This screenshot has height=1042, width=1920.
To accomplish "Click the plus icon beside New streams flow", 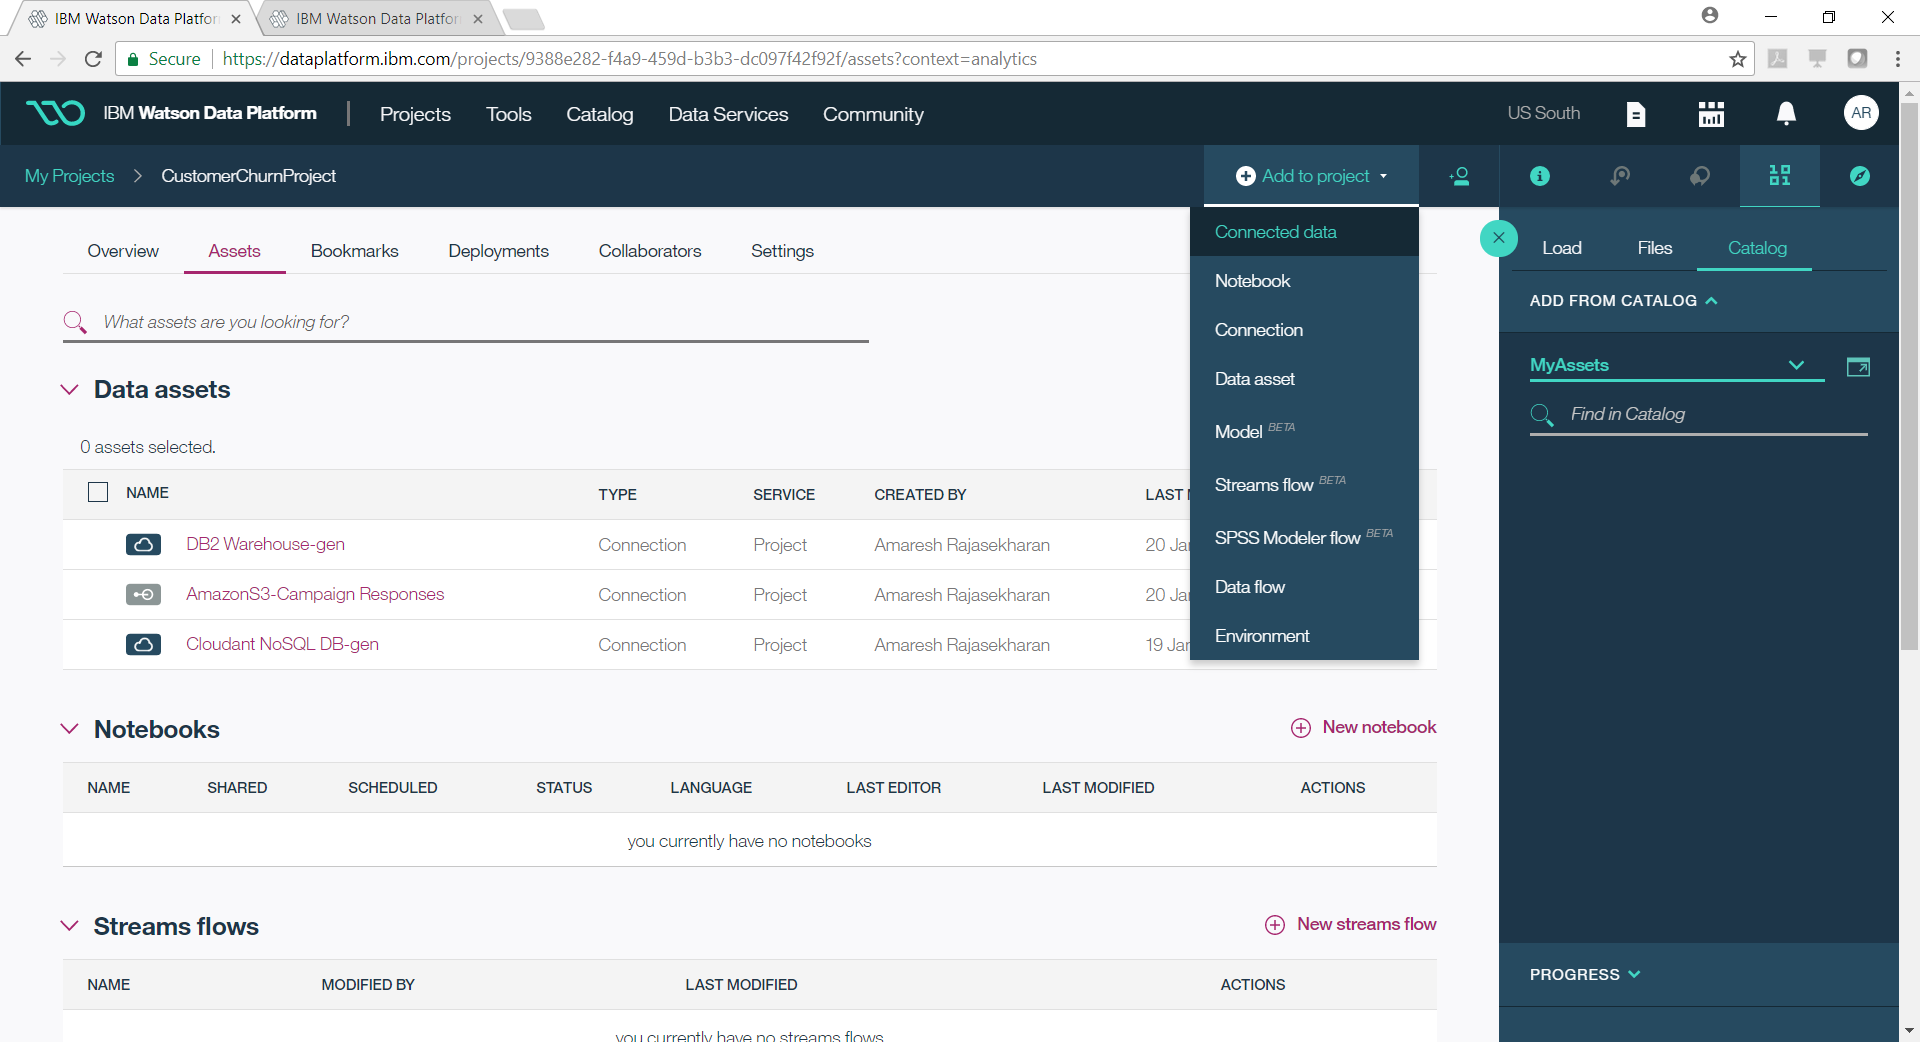I will tap(1274, 925).
